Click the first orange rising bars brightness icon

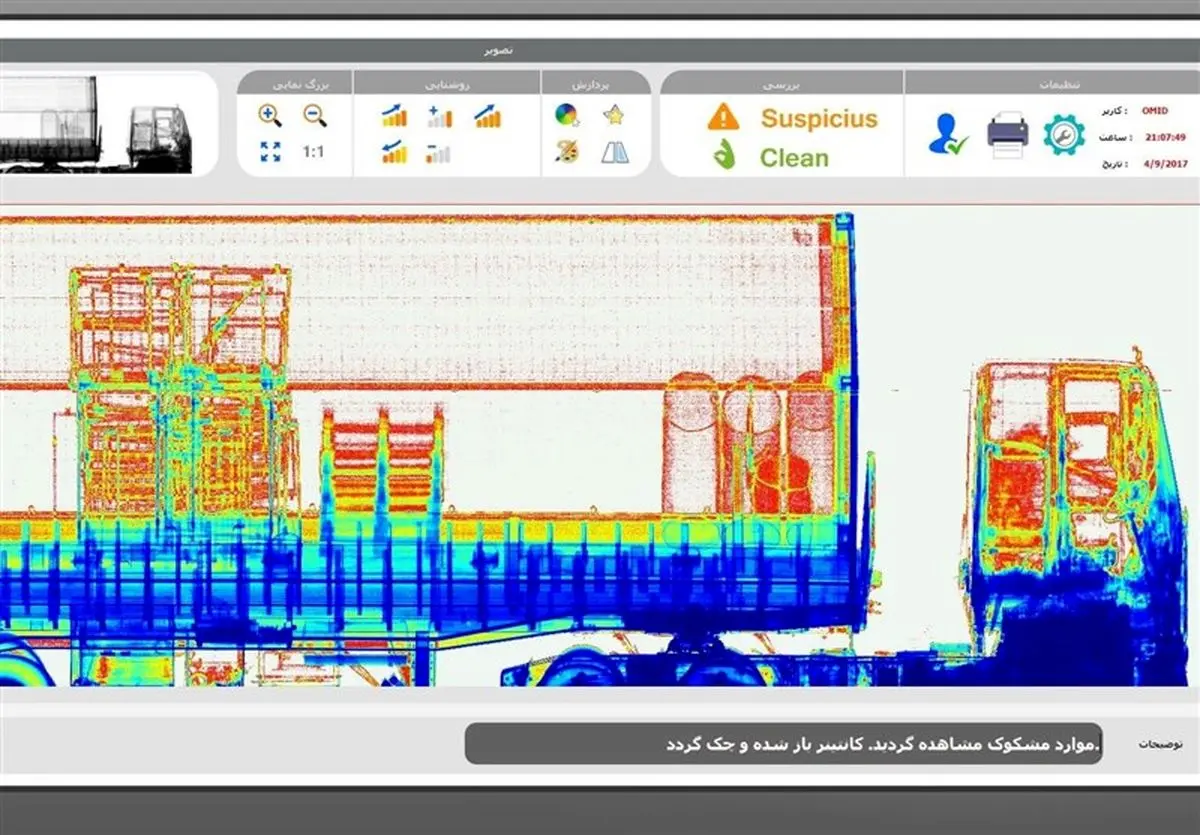point(395,116)
